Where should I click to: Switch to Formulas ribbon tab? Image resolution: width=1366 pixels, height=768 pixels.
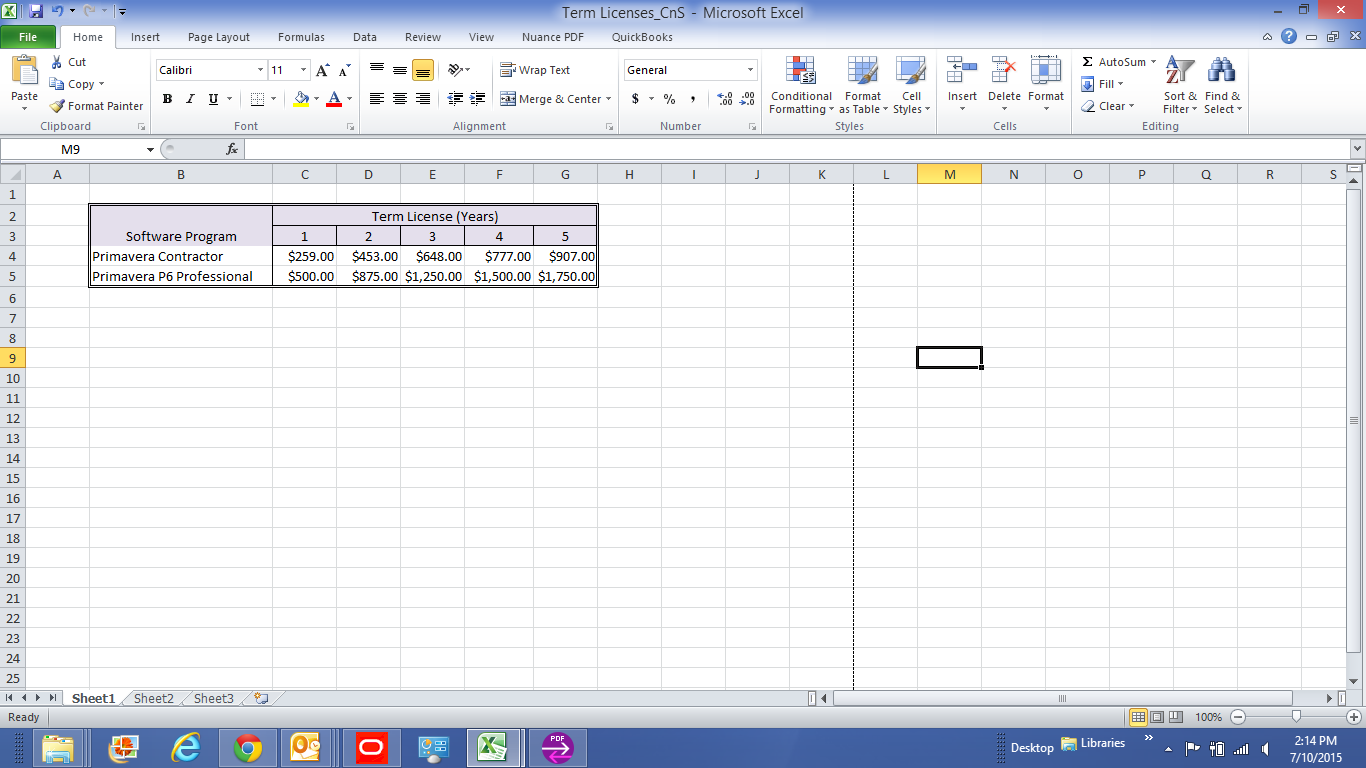click(x=301, y=37)
